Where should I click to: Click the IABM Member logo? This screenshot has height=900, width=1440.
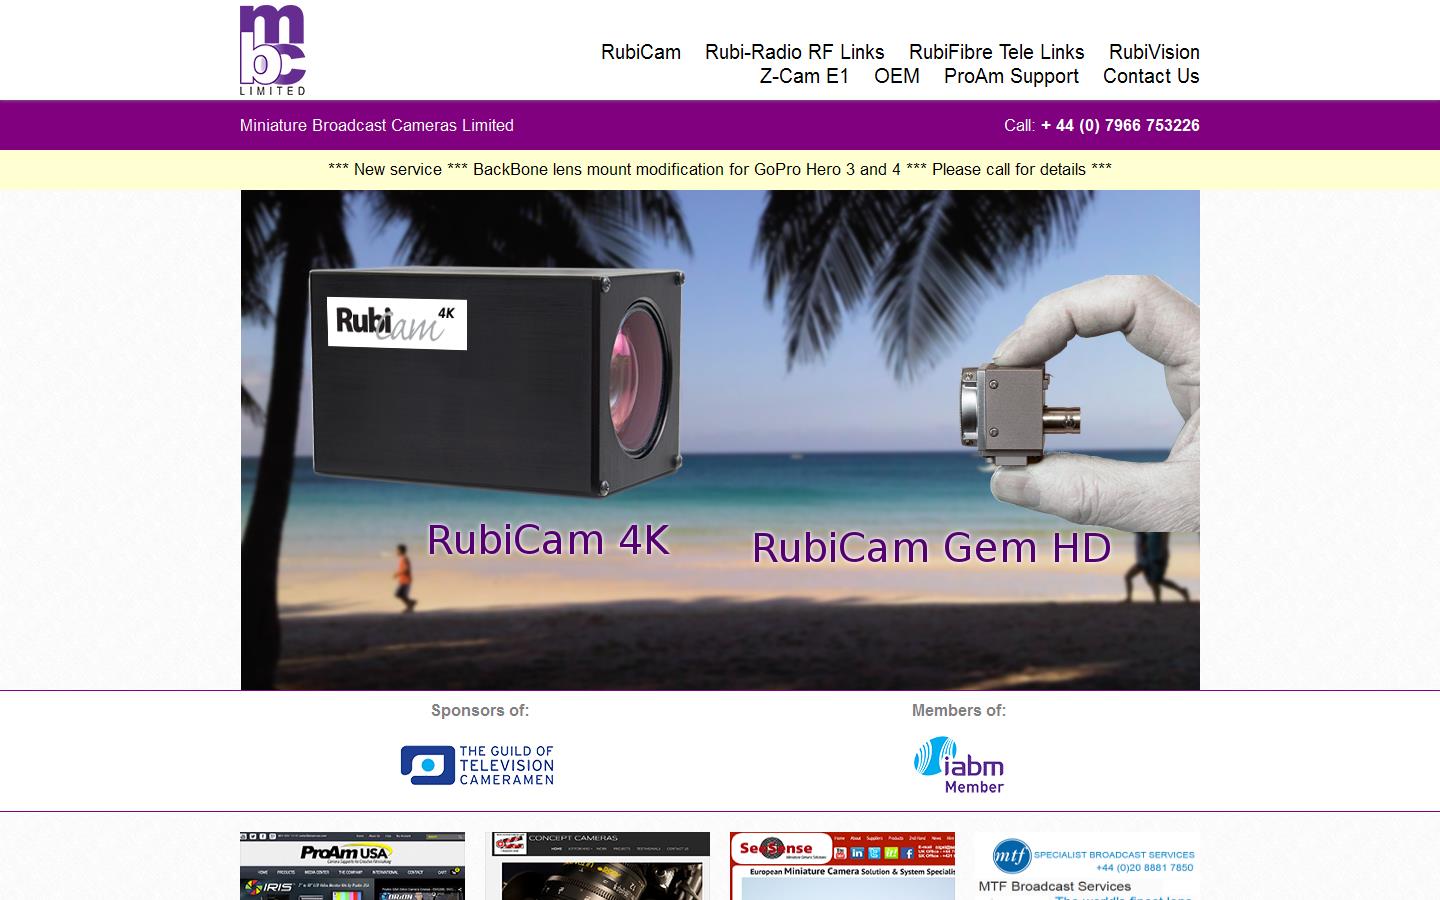tap(959, 764)
